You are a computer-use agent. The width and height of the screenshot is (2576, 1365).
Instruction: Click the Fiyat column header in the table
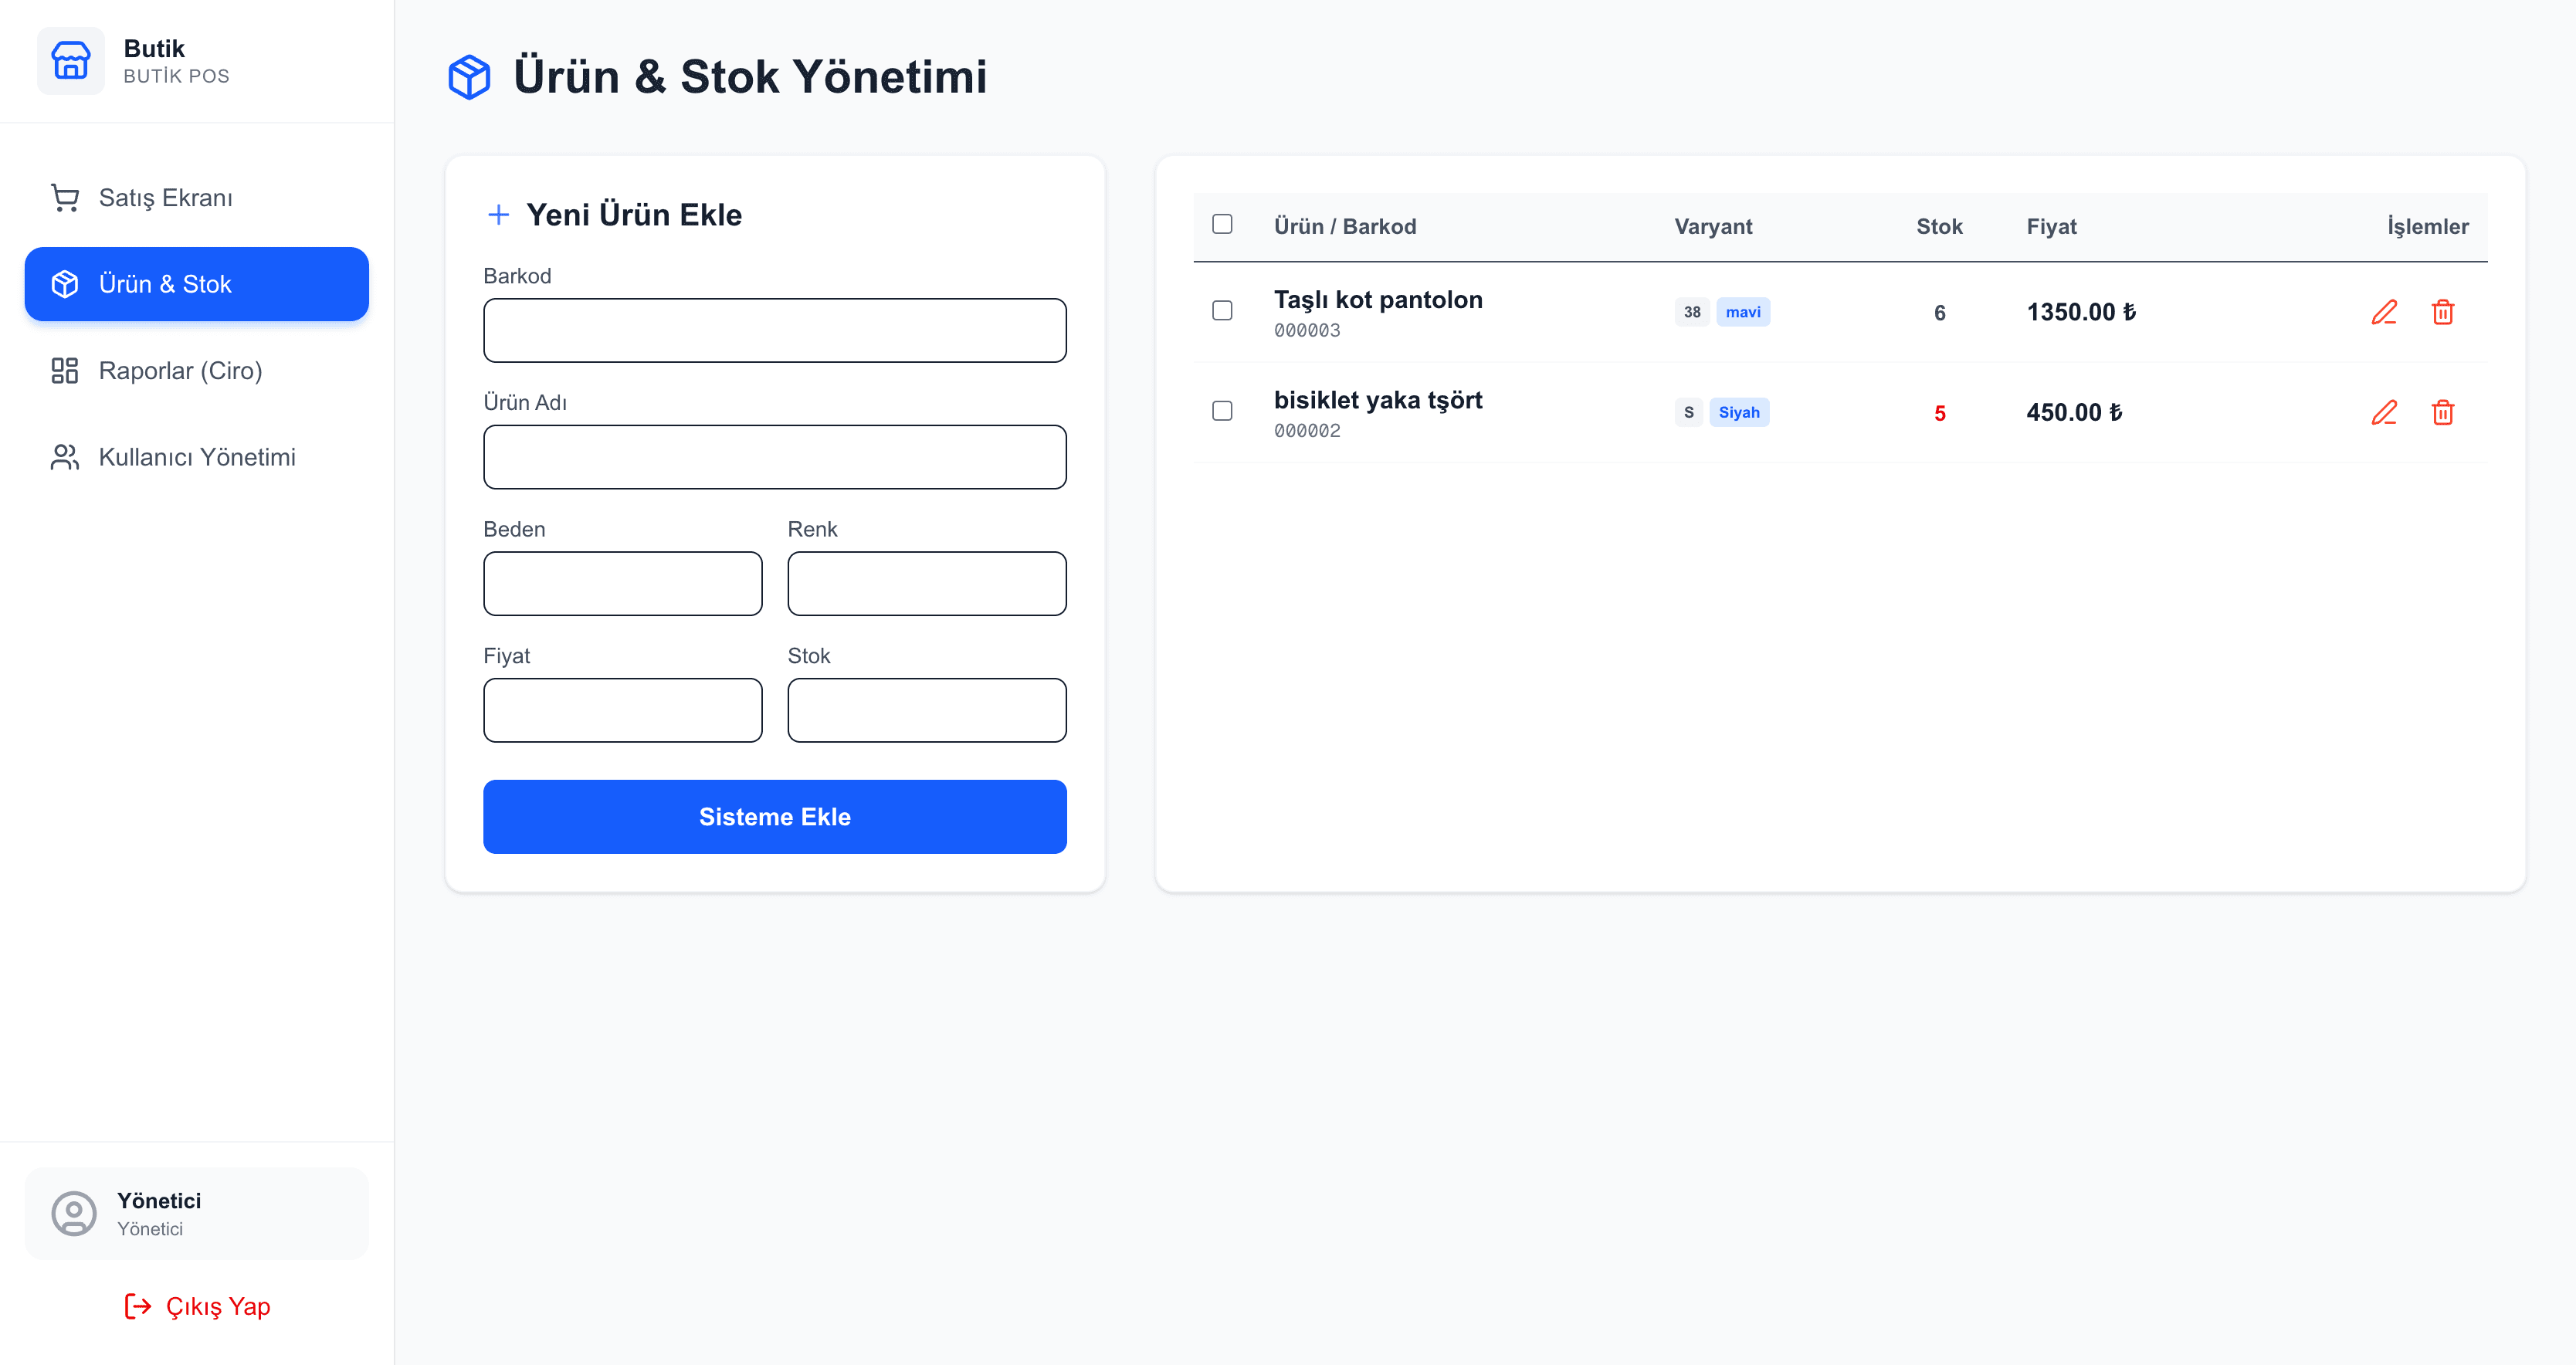2051,226
